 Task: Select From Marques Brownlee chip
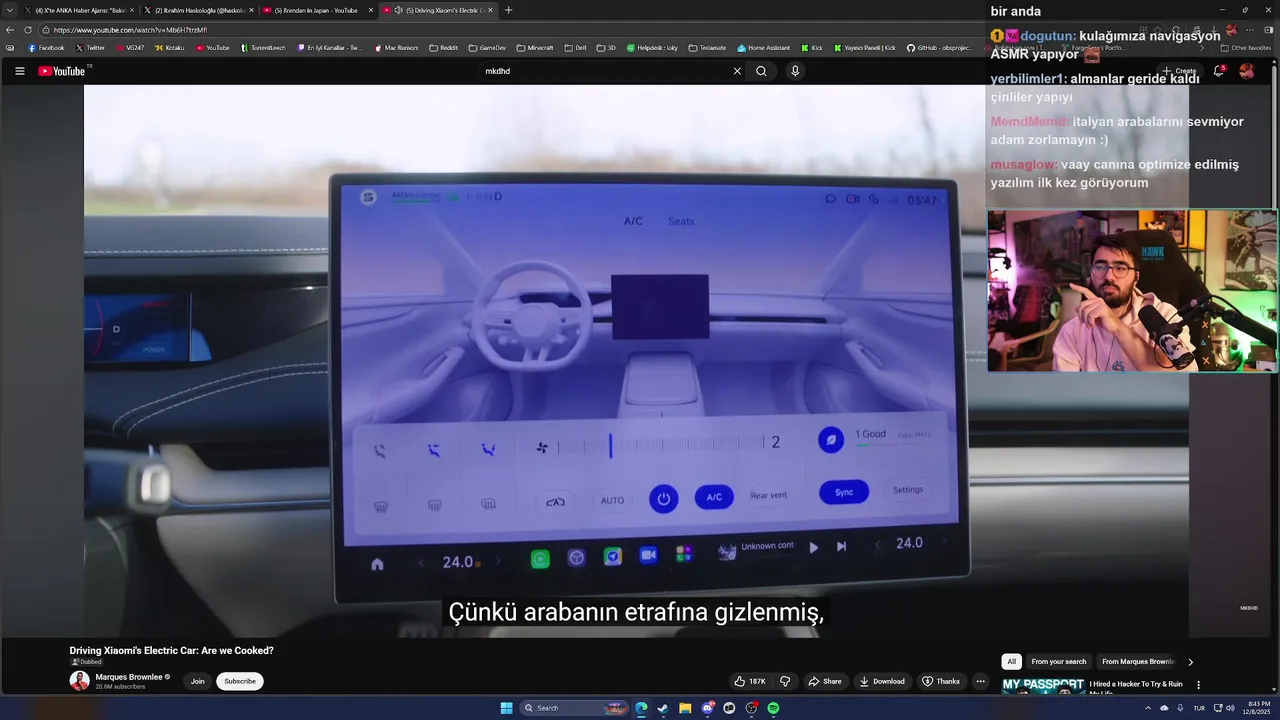[1138, 661]
